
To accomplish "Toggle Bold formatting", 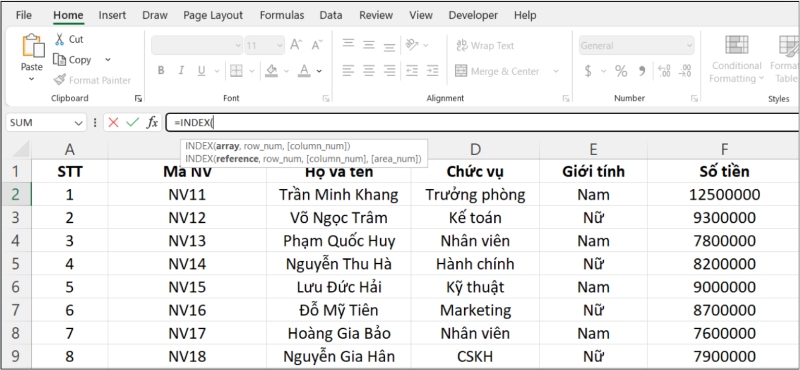I will pos(161,71).
